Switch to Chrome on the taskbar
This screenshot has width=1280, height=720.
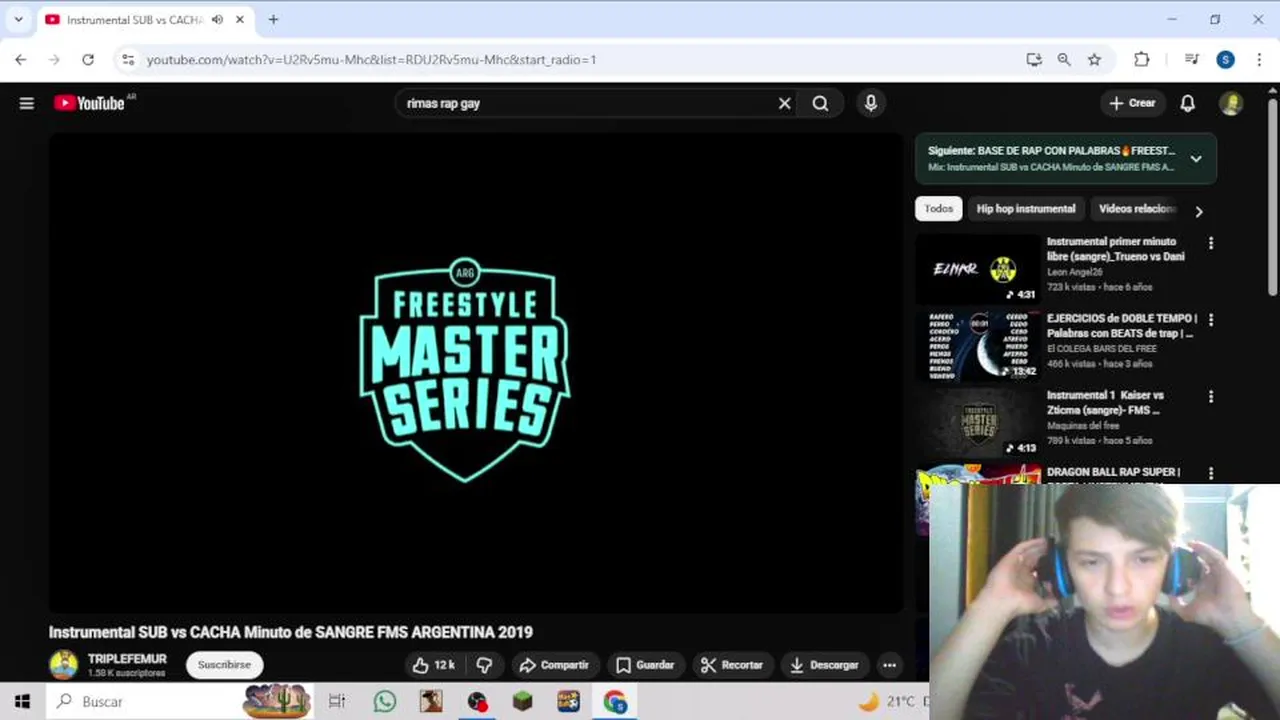[615, 702]
